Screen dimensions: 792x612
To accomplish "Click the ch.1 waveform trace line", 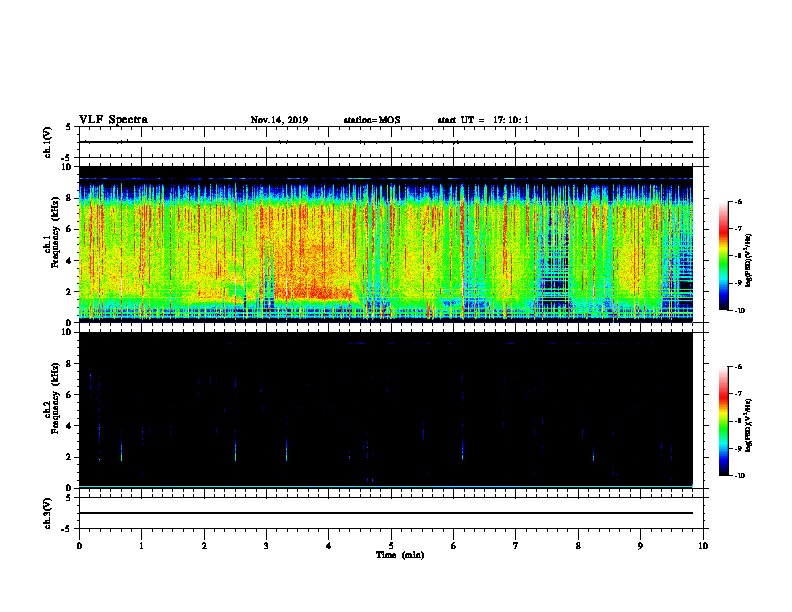I will click(x=386, y=142).
